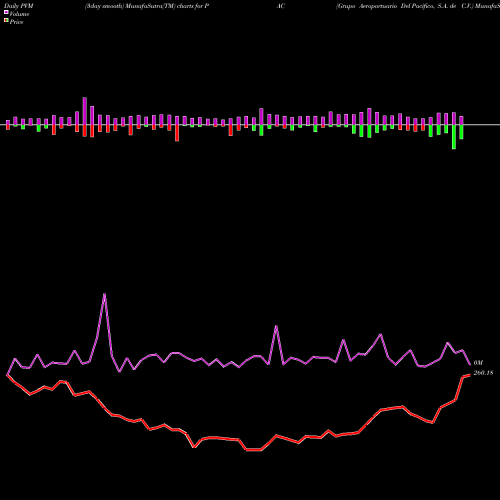
Task: Click the Volume legend color swatch
Action: tap(6, 12)
